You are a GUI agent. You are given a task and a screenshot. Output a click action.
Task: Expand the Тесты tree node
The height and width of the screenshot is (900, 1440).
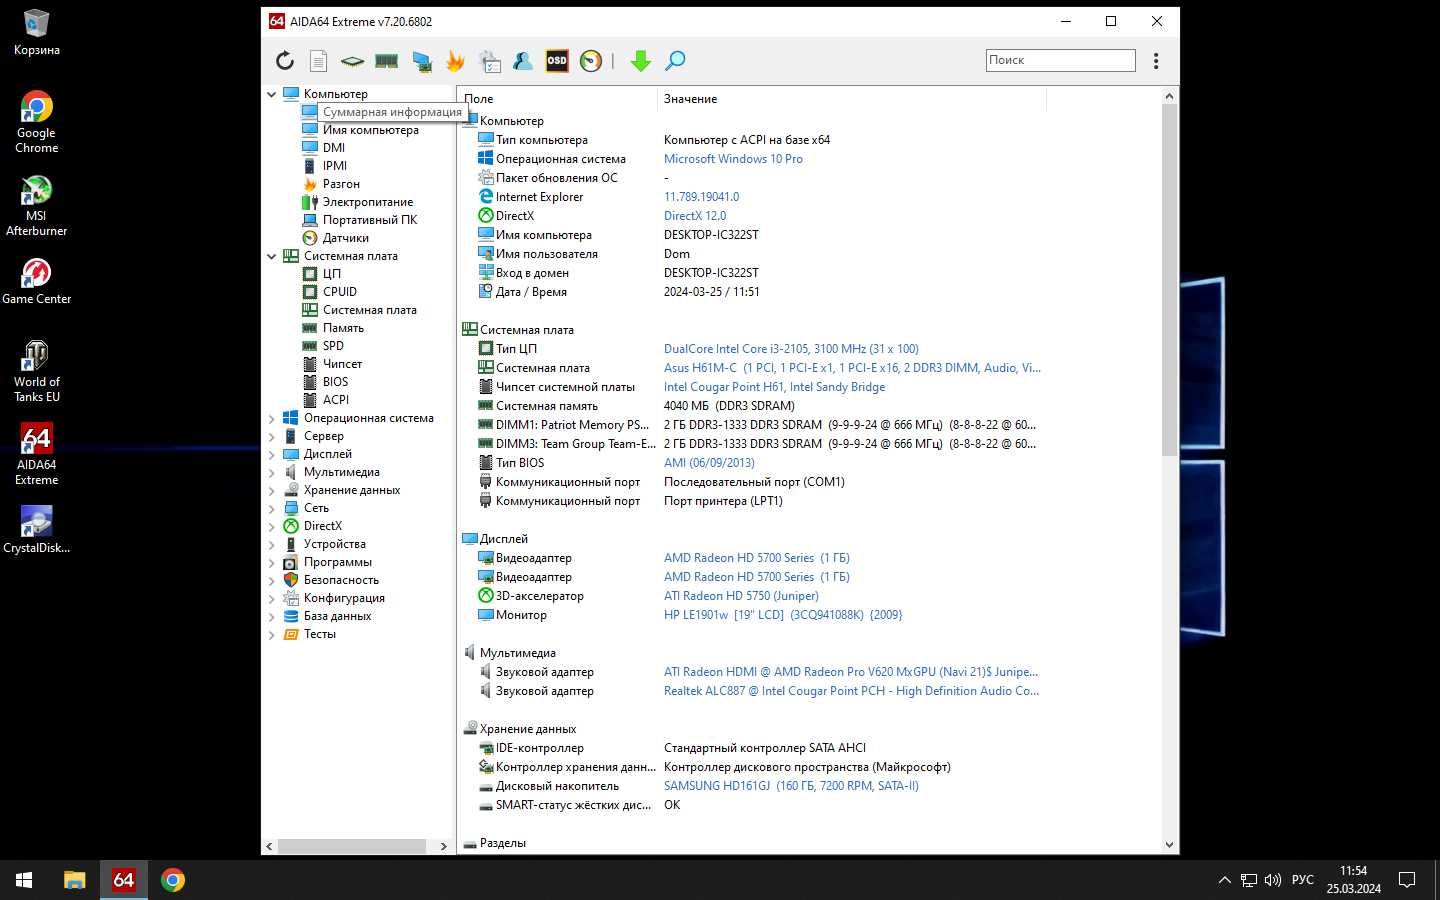coord(271,634)
